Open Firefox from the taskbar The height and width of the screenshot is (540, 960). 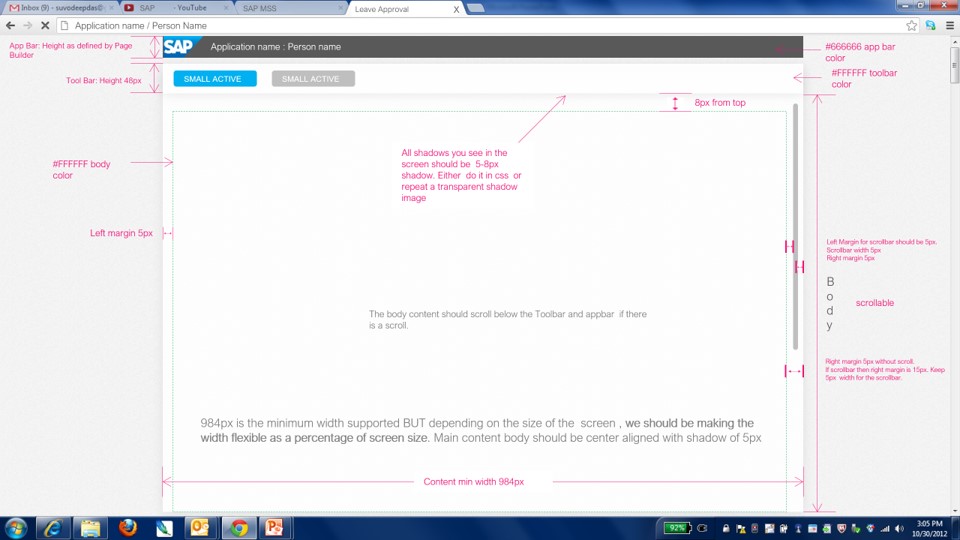(x=127, y=527)
